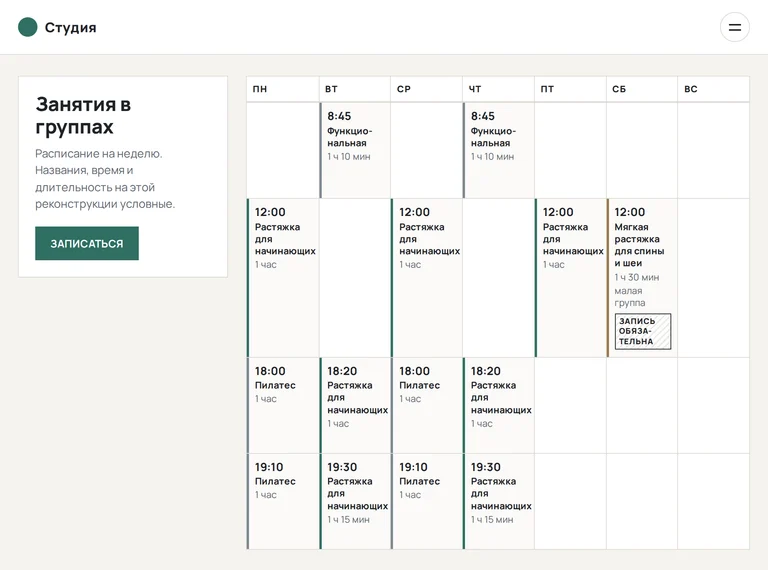The width and height of the screenshot is (768, 570).
Task: Select the ПН day column header
Action: pos(283,89)
